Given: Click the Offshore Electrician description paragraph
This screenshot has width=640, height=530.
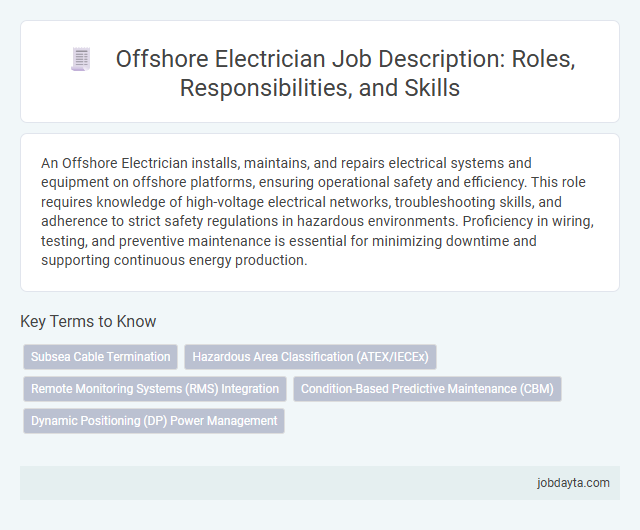Looking at the screenshot, I should [x=318, y=212].
